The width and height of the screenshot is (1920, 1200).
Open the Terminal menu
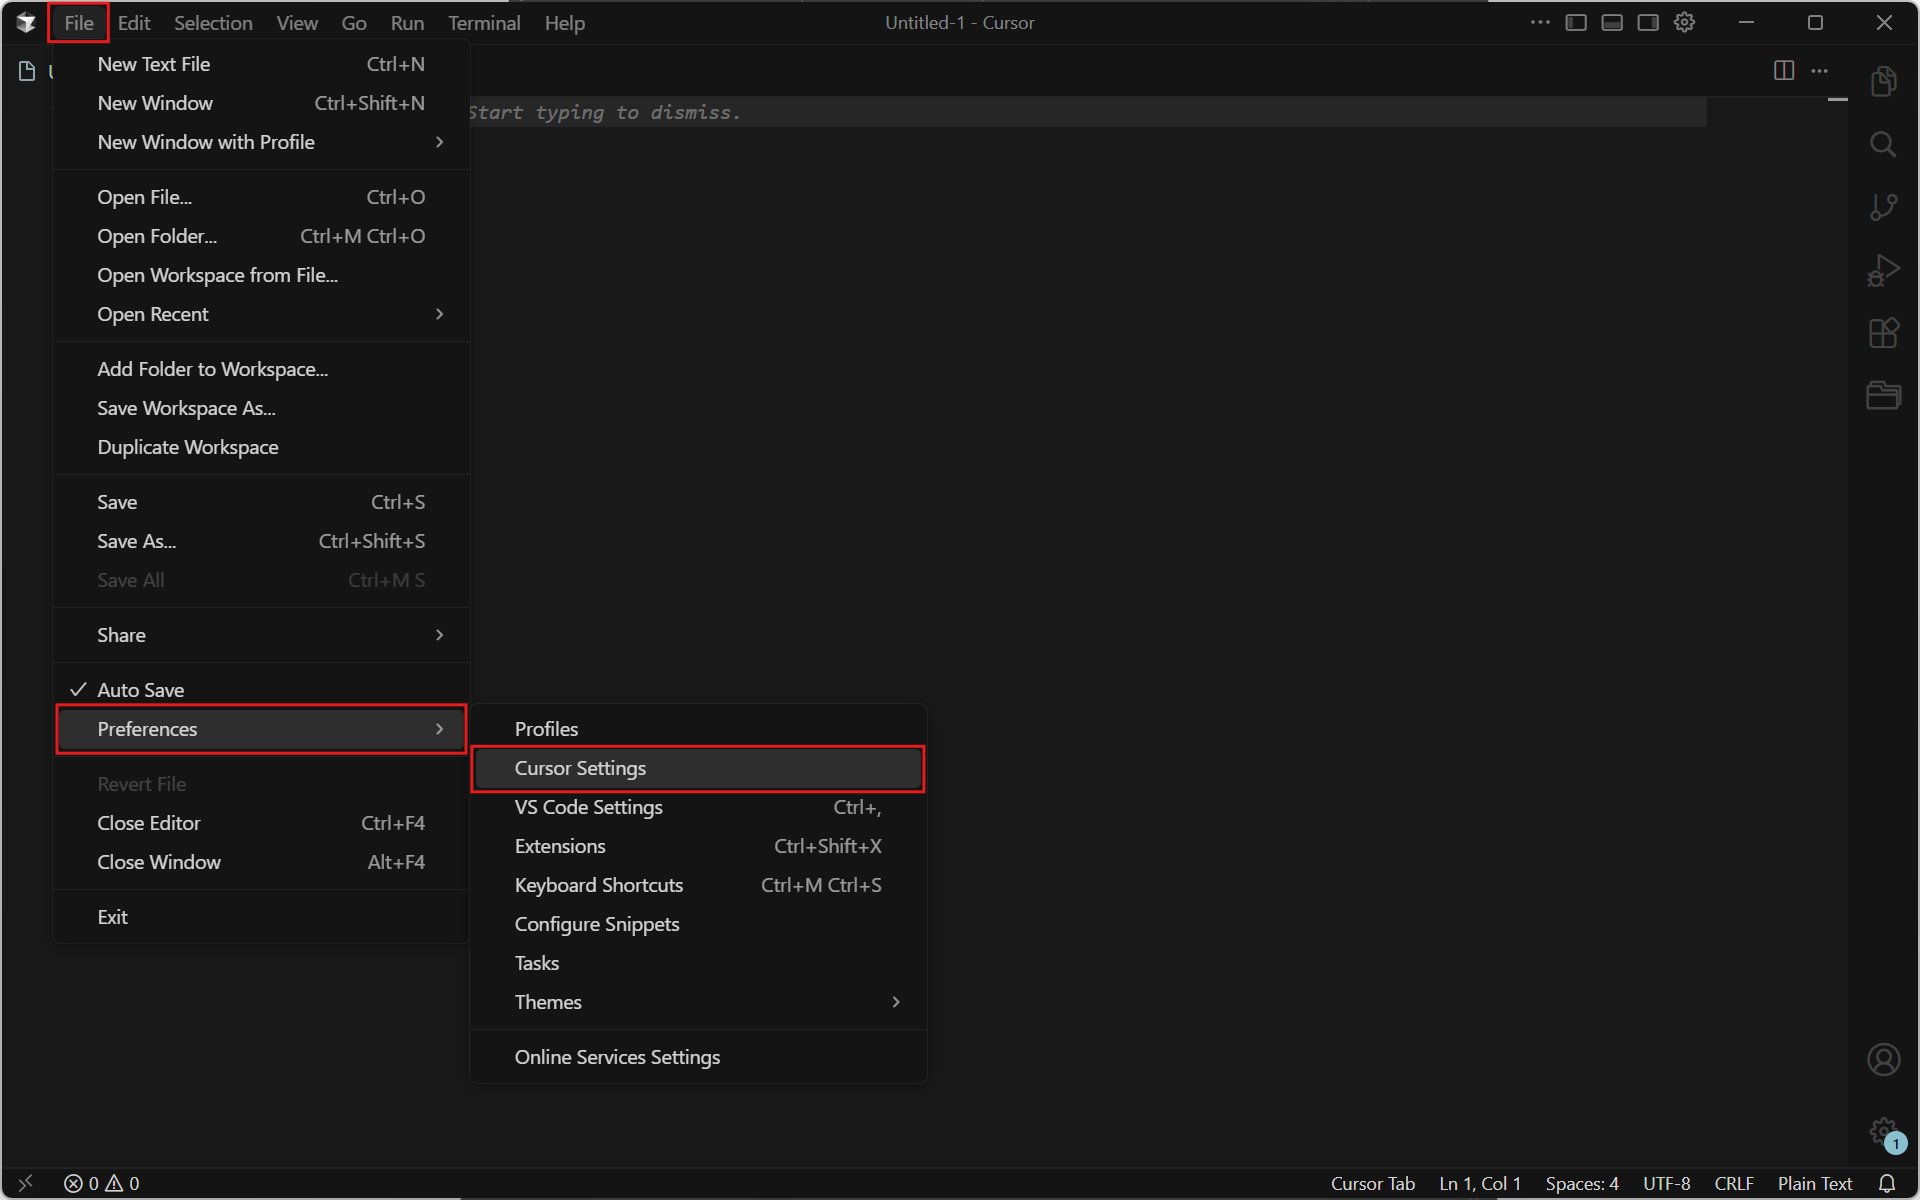tap(484, 23)
